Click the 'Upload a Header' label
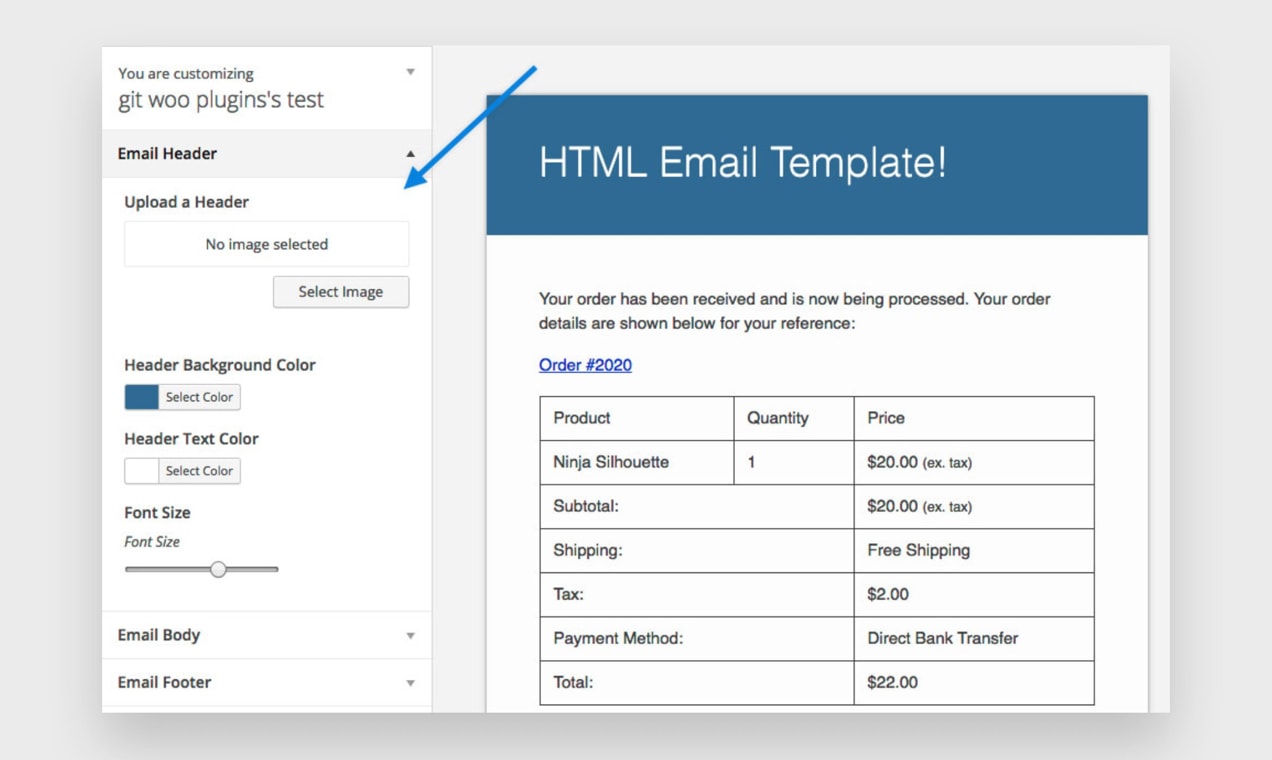Viewport: 1272px width, 760px height. pyautogui.click(x=187, y=202)
